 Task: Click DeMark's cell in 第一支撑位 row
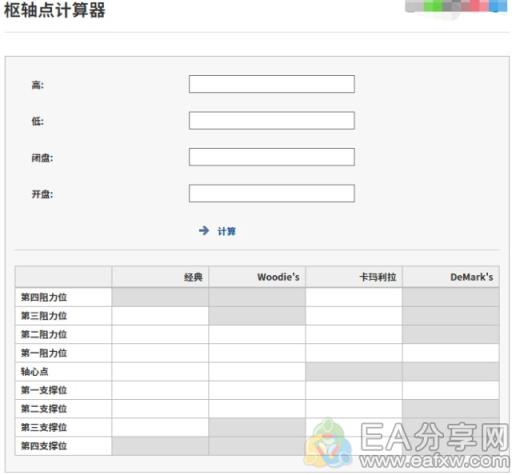(451, 390)
